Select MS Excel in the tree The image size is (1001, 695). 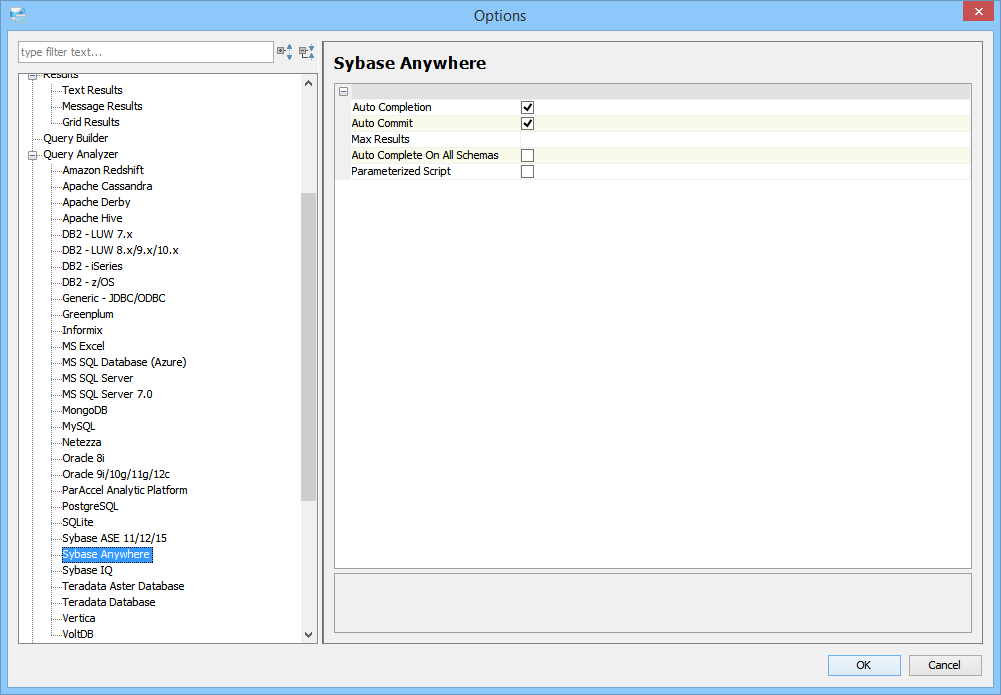pyautogui.click(x=83, y=346)
